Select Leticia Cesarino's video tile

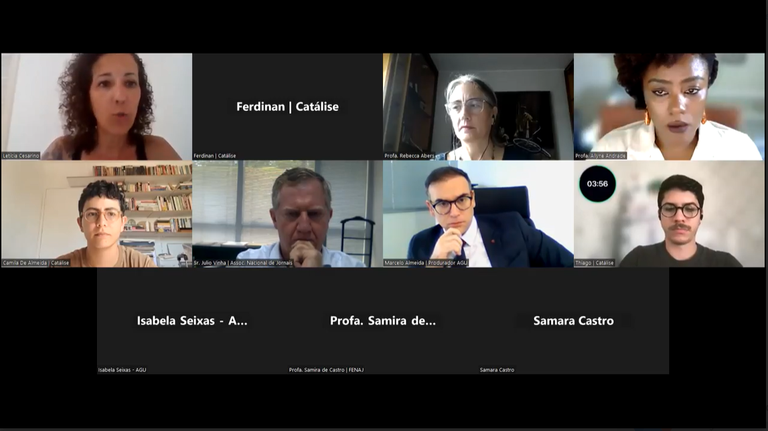coord(96,106)
